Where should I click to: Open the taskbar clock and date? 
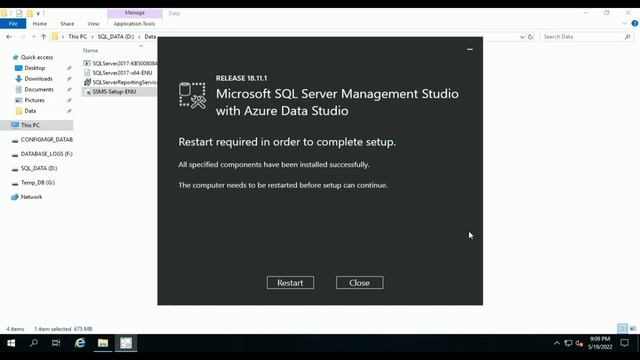600,343
